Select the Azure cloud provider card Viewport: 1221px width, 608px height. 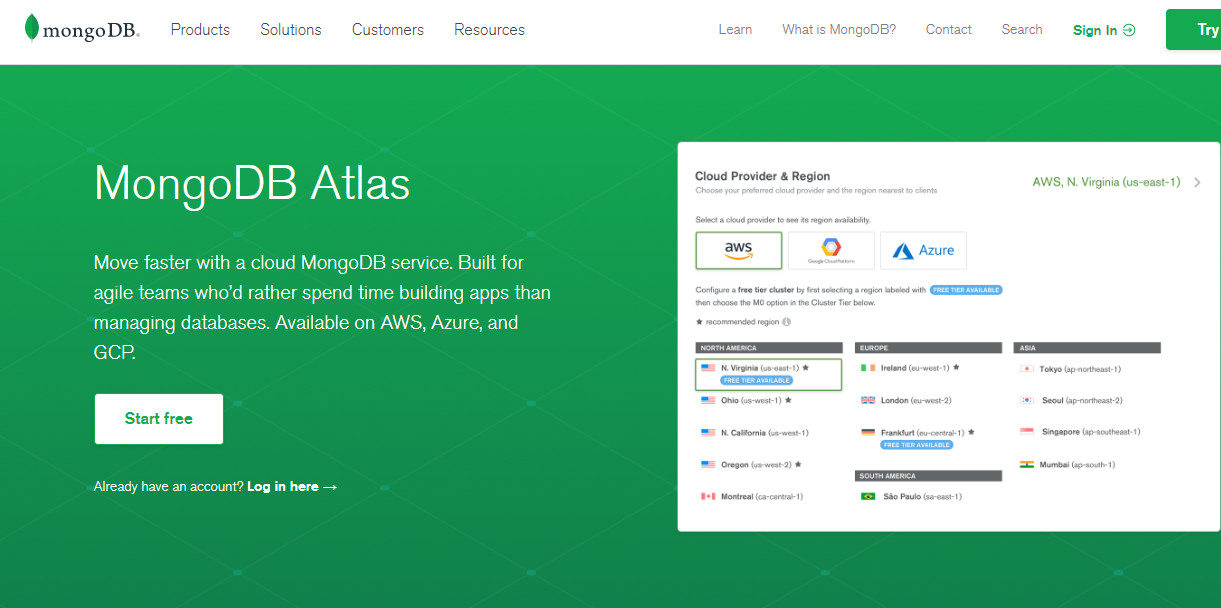(923, 250)
